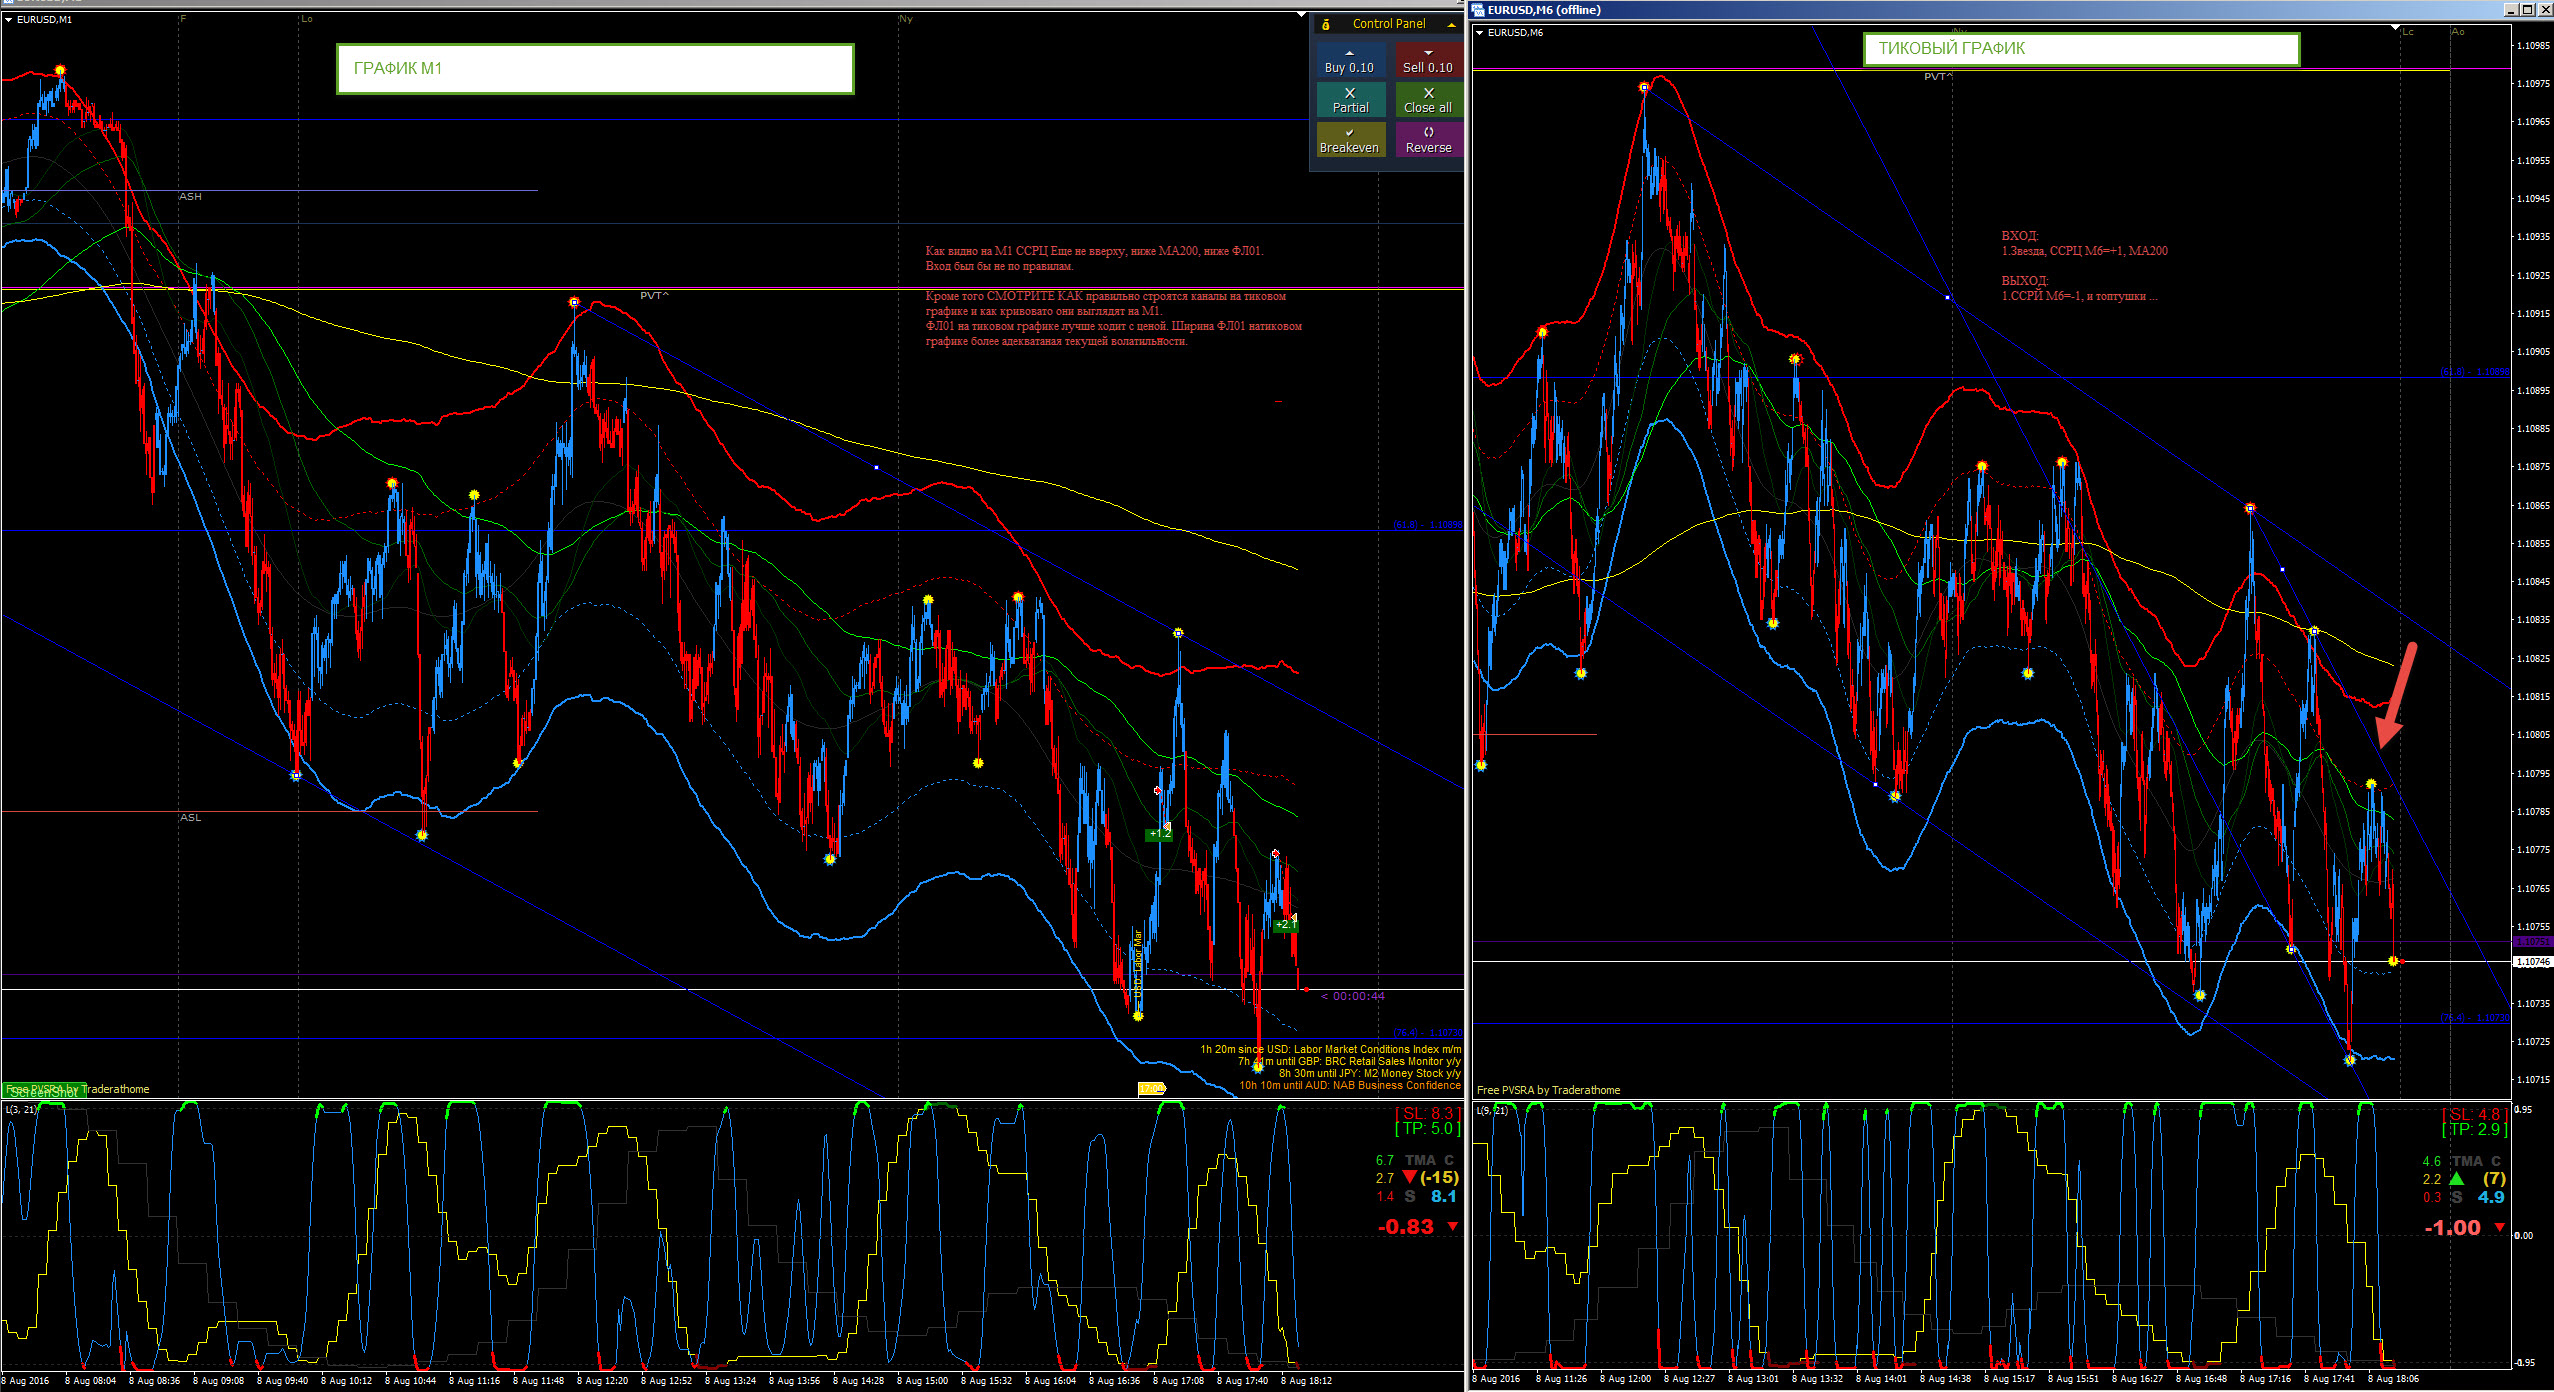Screen dimensions: 2554x1392
Task: Click the -1.00 indicator value
Action: pyautogui.click(x=2453, y=1228)
